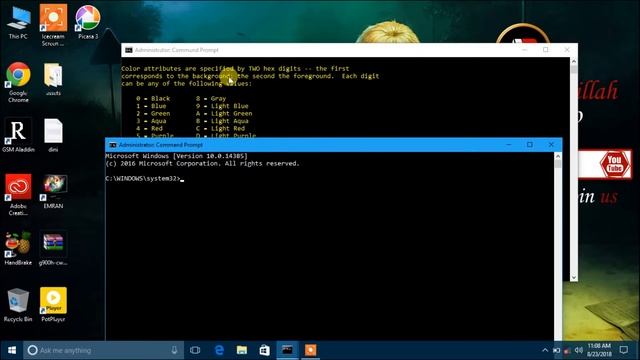Open the Action Center notifications
This screenshot has width=640, height=360.
[624, 350]
